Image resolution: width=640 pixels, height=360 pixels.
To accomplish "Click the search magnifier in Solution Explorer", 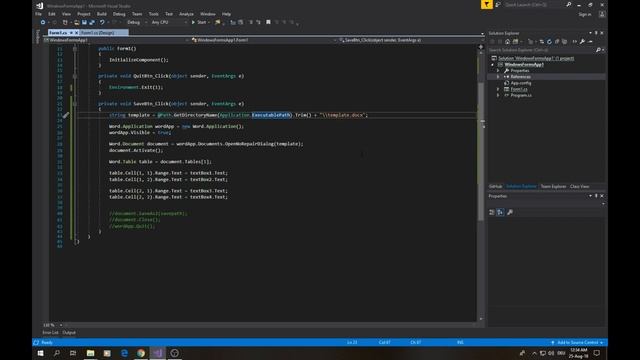I will (x=598, y=50).
